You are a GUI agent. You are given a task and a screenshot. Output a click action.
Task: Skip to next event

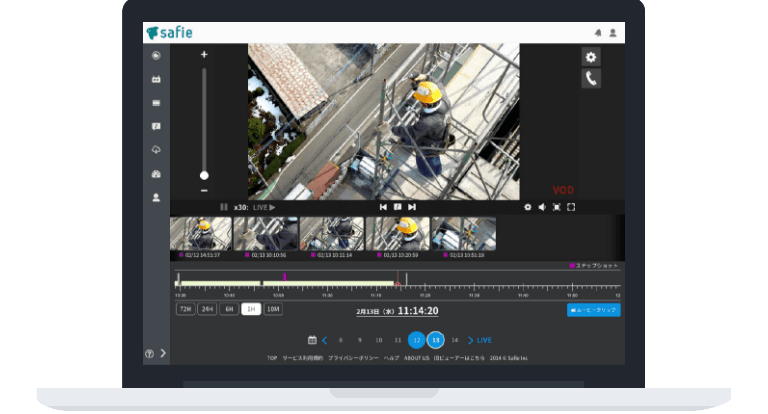pyautogui.click(x=412, y=207)
